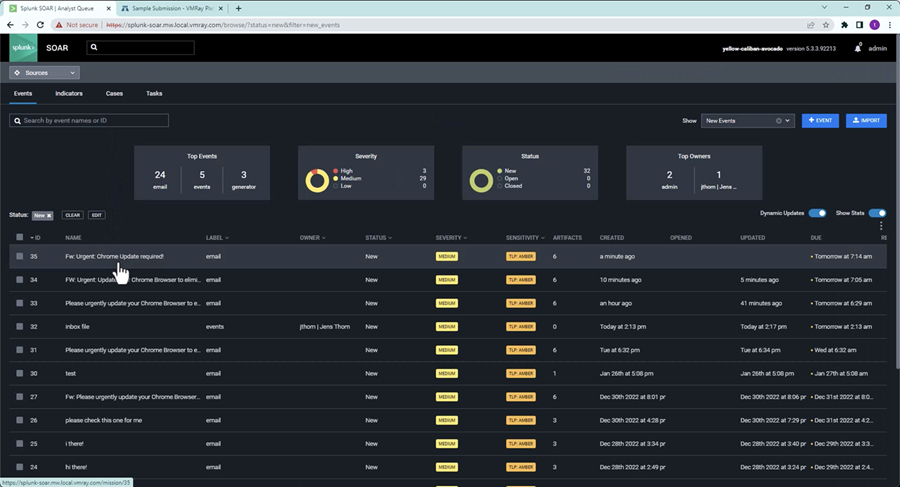Click the browser back arrow

[10, 25]
